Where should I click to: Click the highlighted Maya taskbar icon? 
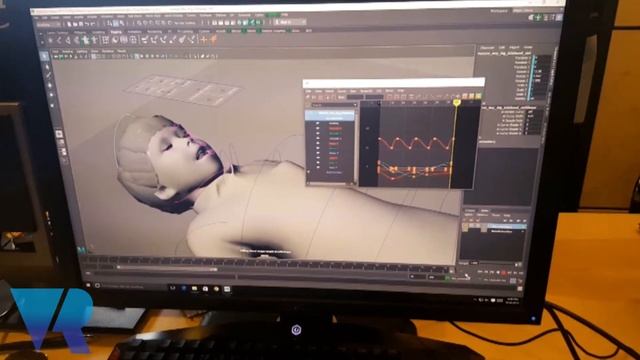point(227,289)
